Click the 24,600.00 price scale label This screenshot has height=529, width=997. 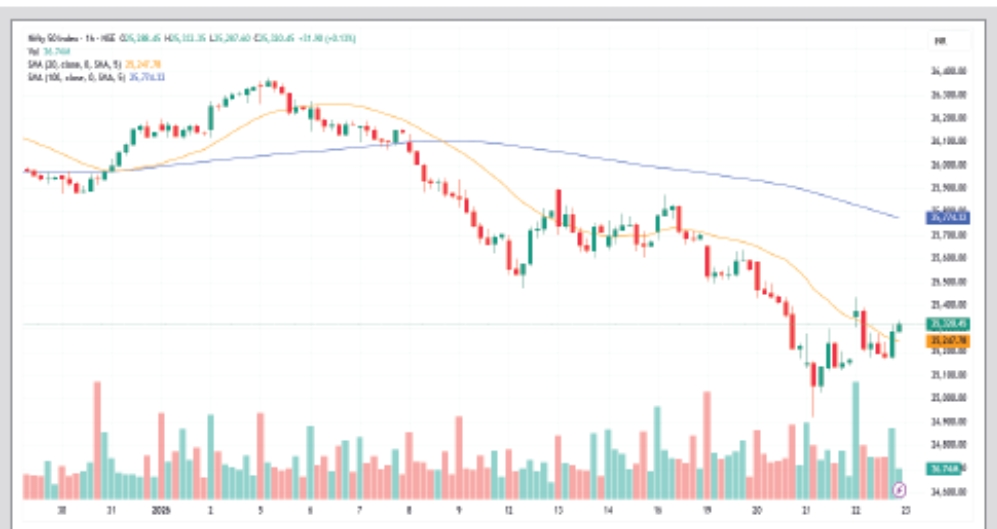tap(945, 491)
